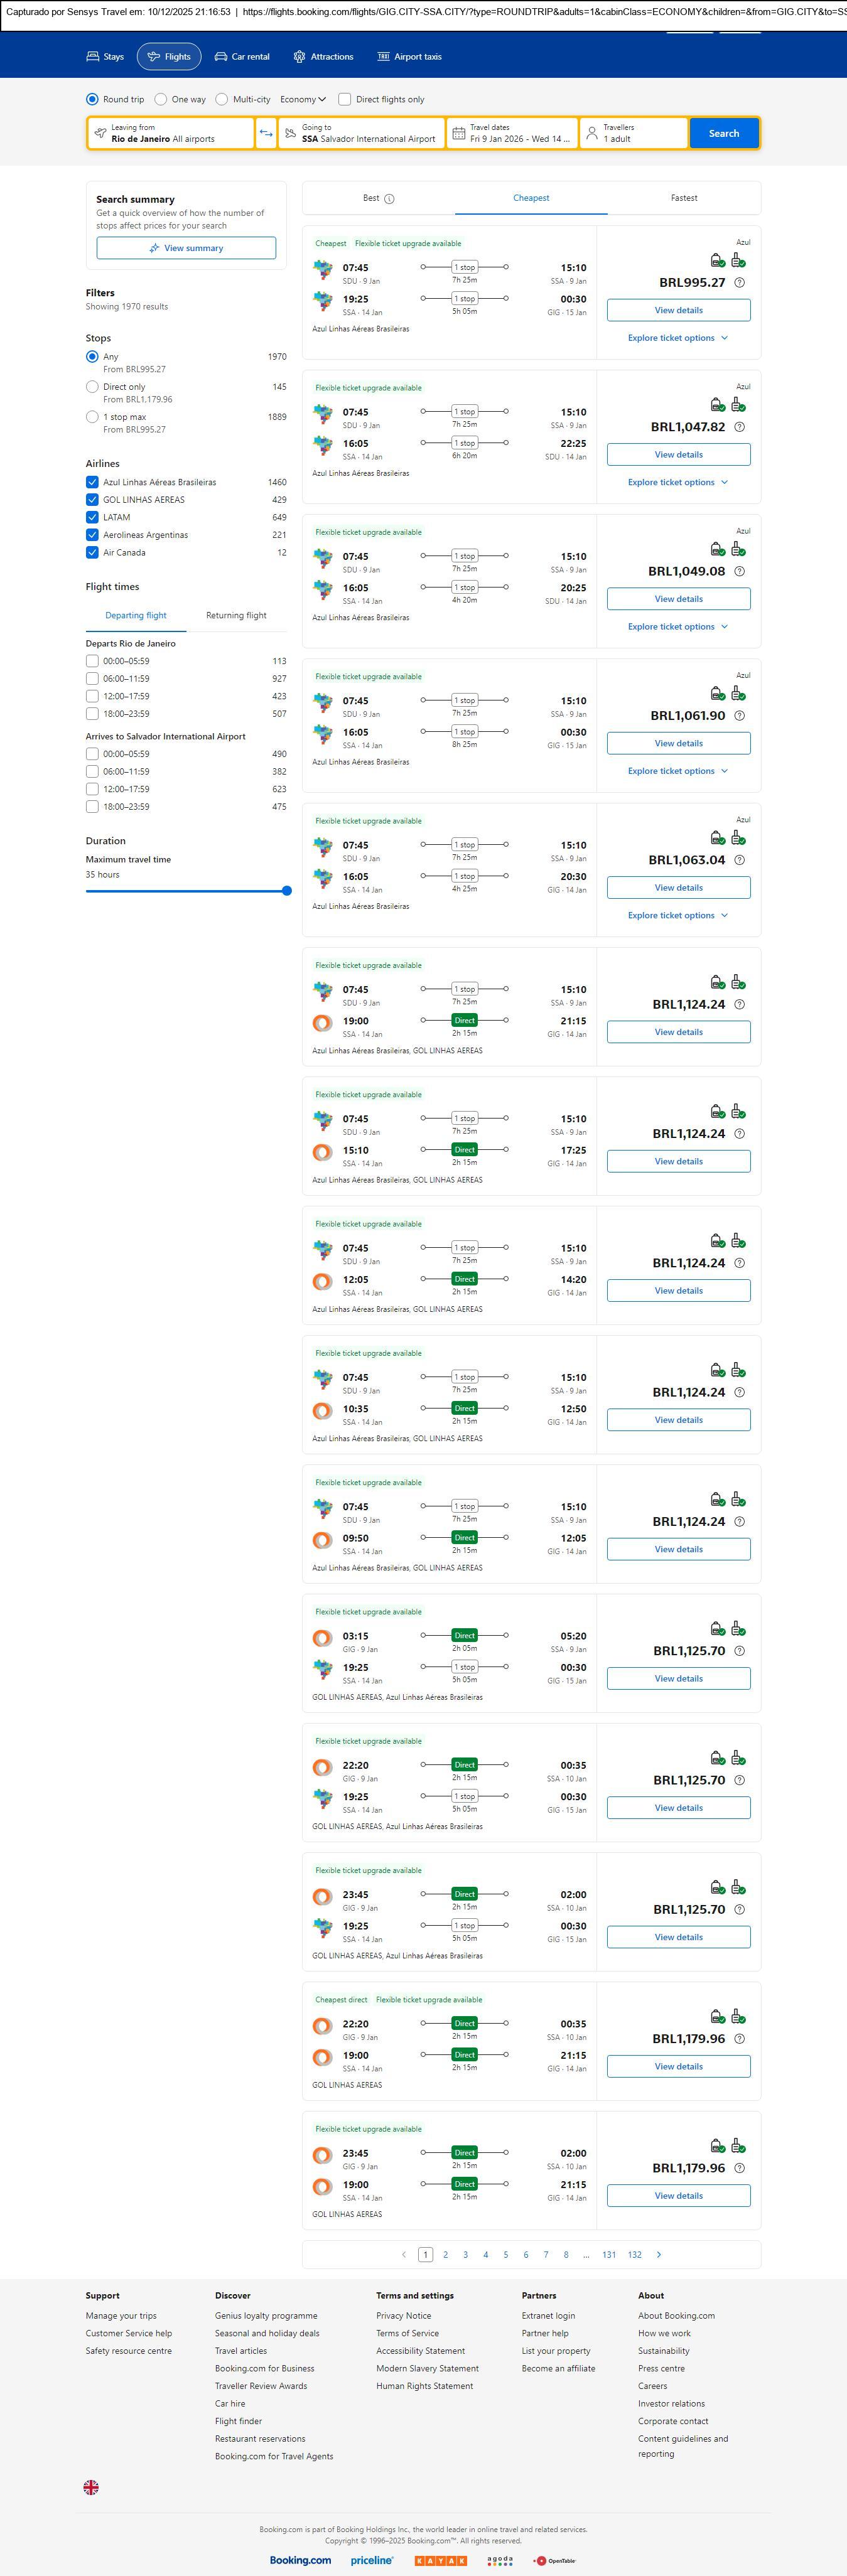Screen dimensions: 847x2576
Task: Expand Explore ticket options for BRL995.27 flight
Action: 678,338
